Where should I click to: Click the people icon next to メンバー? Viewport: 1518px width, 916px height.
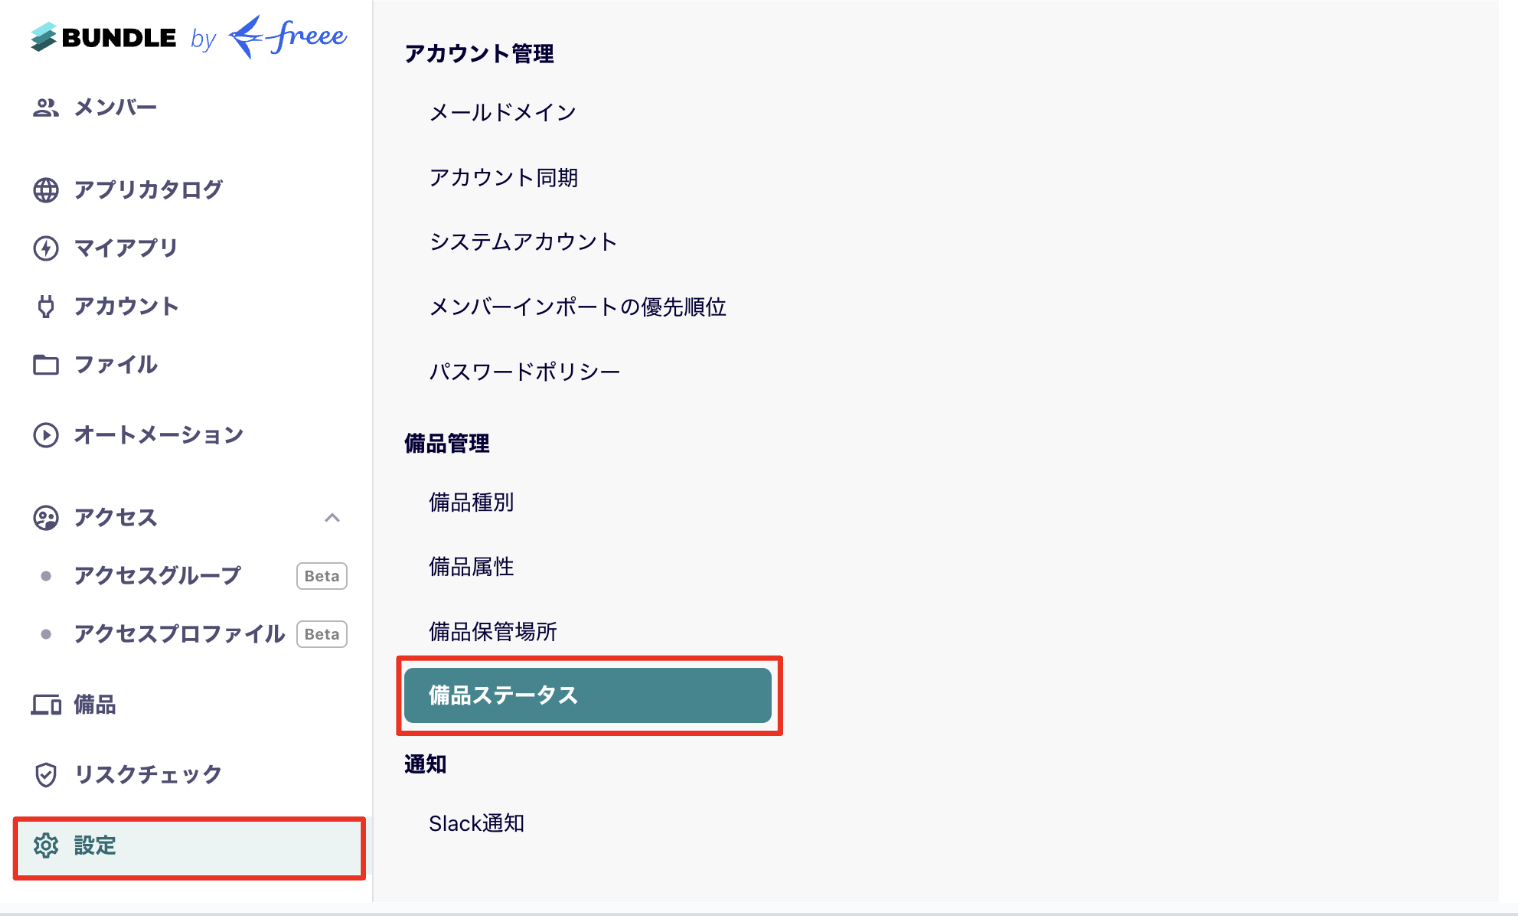(46, 108)
